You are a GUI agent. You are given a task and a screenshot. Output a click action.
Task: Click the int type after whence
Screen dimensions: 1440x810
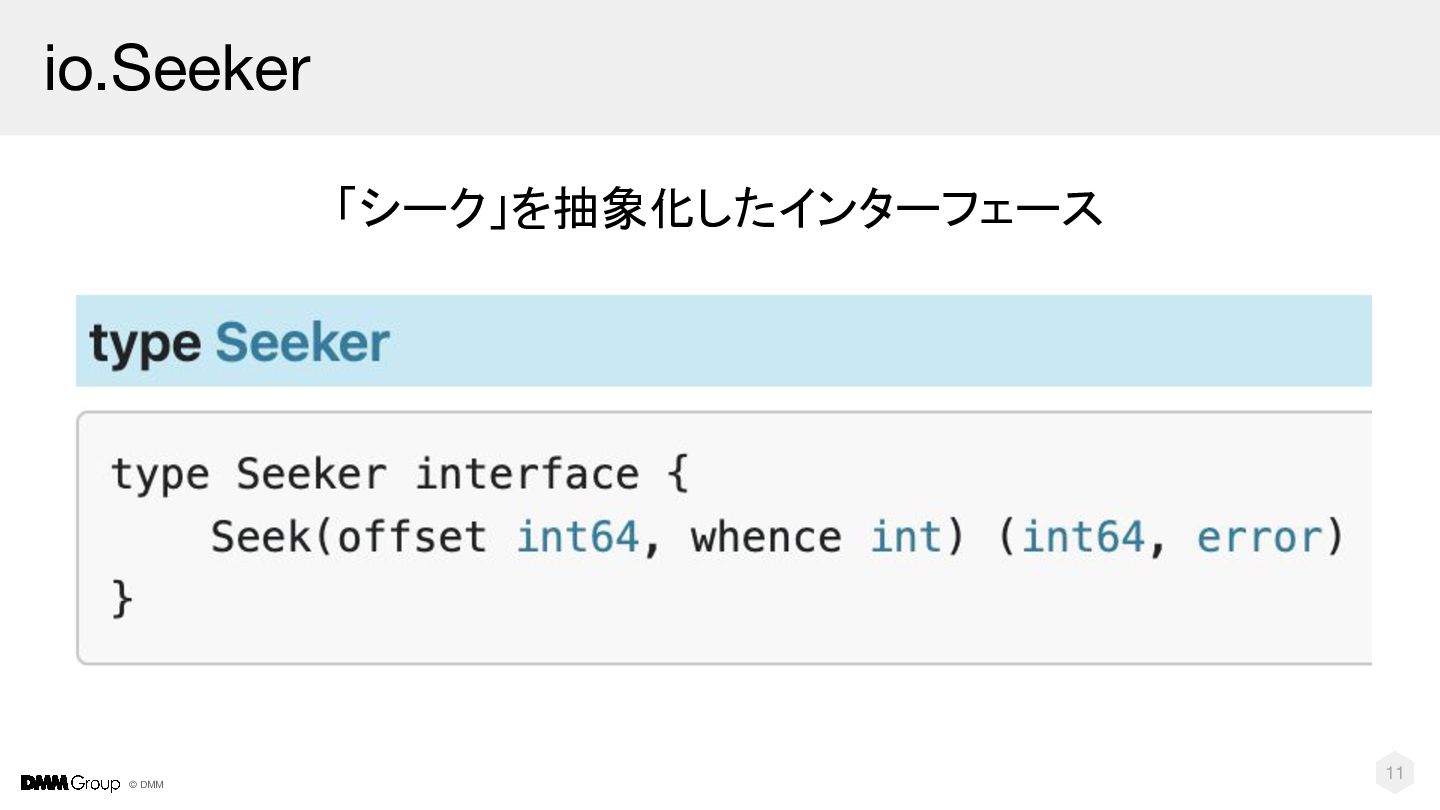[x=906, y=537]
